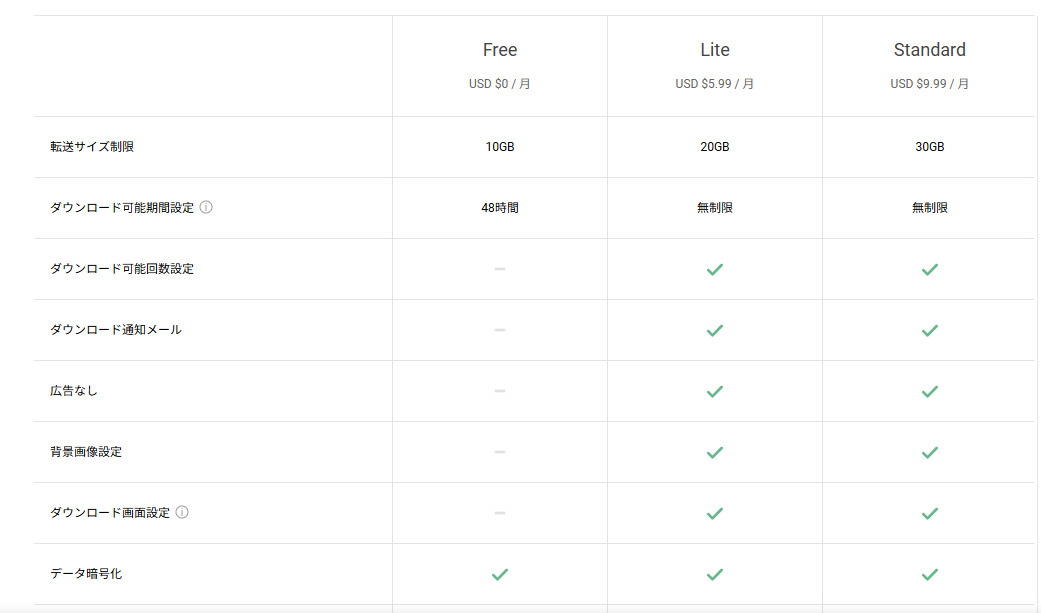
Task: Click info icon beside ダウンロード可能期間設定
Action: click(x=206, y=208)
